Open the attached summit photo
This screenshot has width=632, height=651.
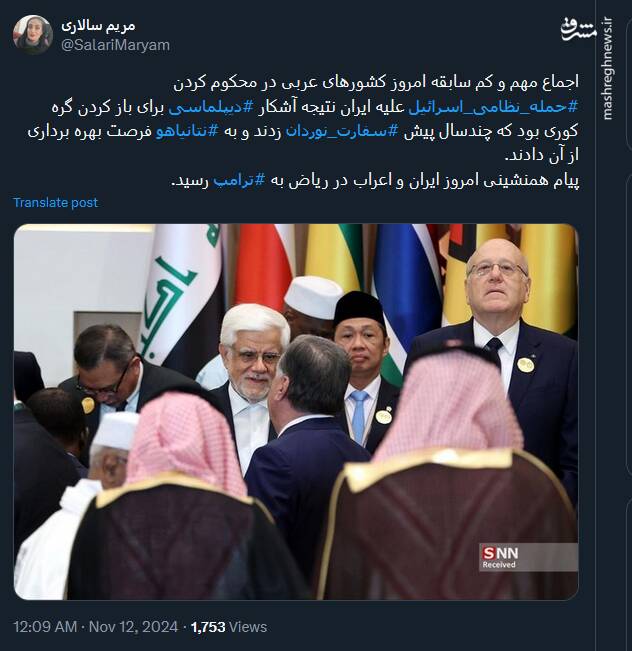[296, 412]
